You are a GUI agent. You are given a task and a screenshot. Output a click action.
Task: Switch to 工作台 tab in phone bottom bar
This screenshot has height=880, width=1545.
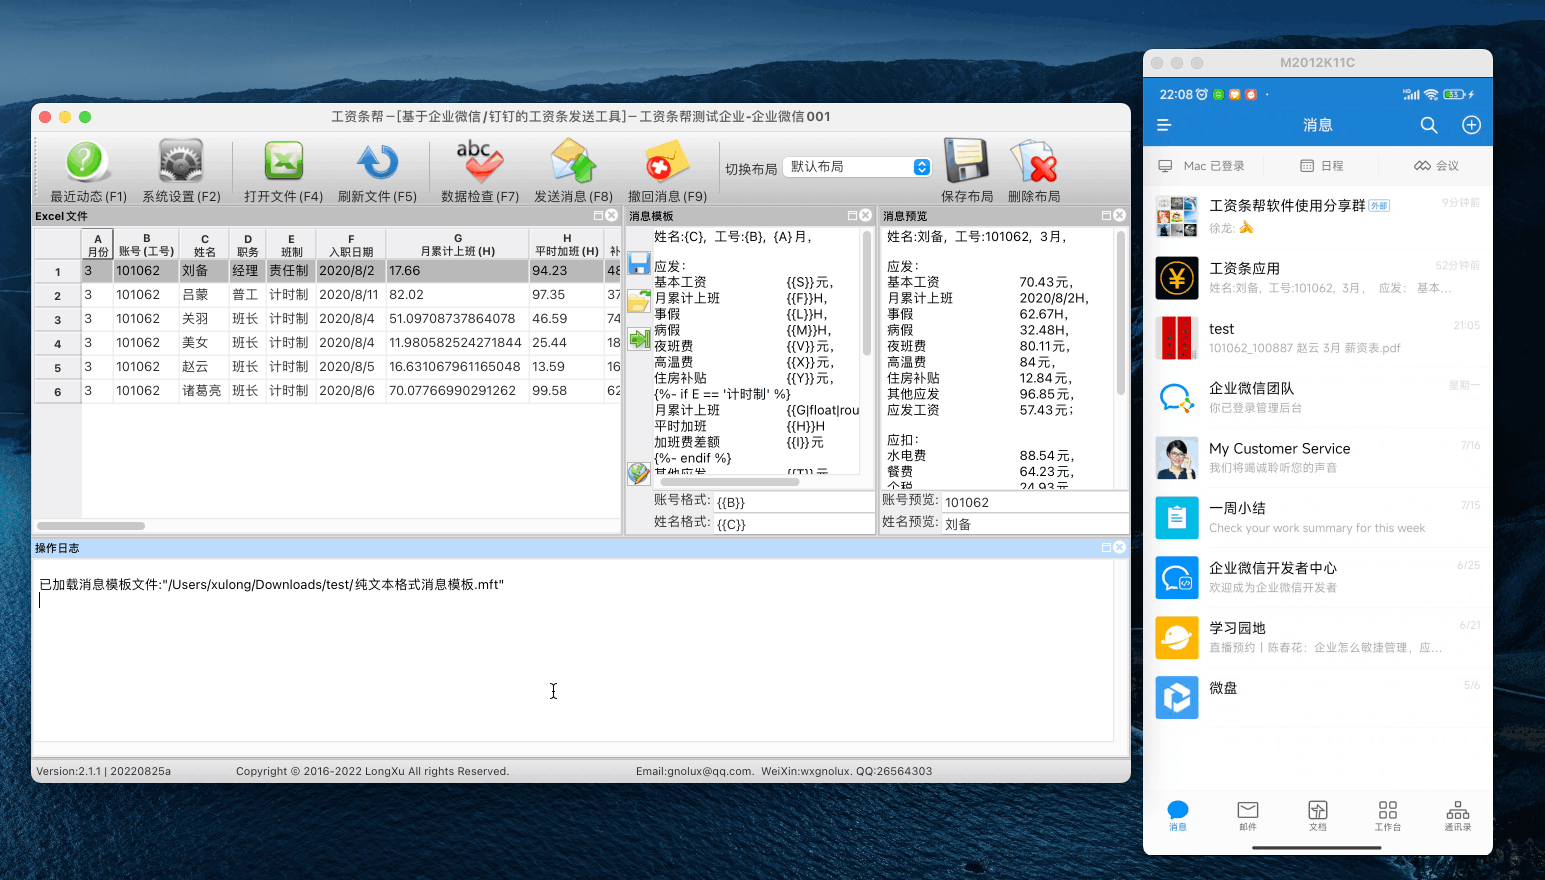coord(1388,815)
